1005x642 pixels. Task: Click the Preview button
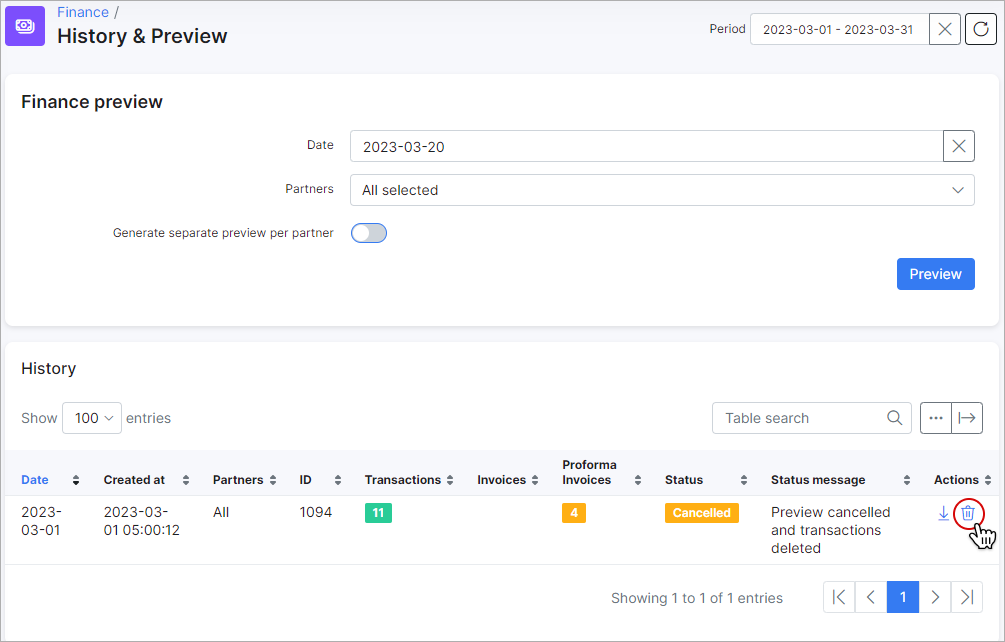935,273
